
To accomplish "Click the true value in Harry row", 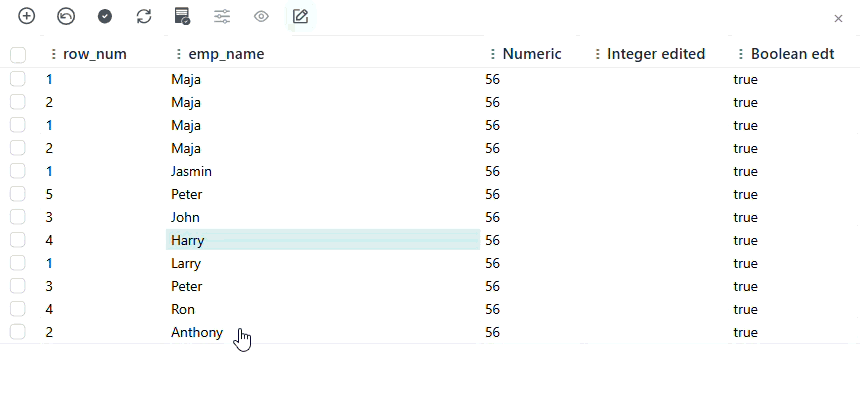I will click(745, 240).
